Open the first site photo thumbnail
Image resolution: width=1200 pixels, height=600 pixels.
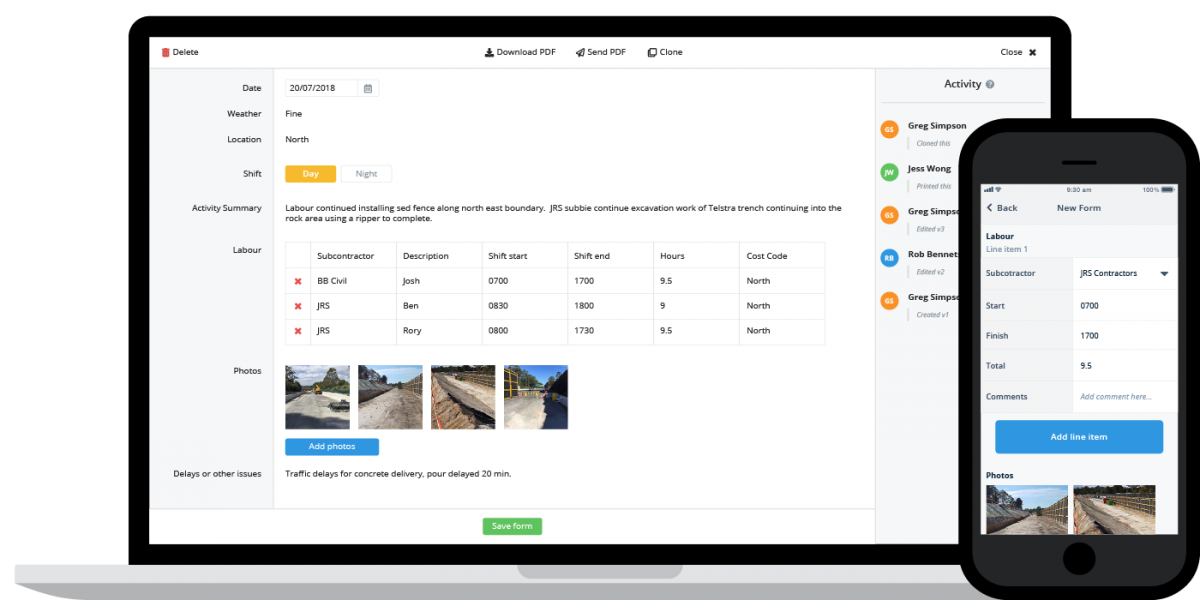(x=316, y=396)
